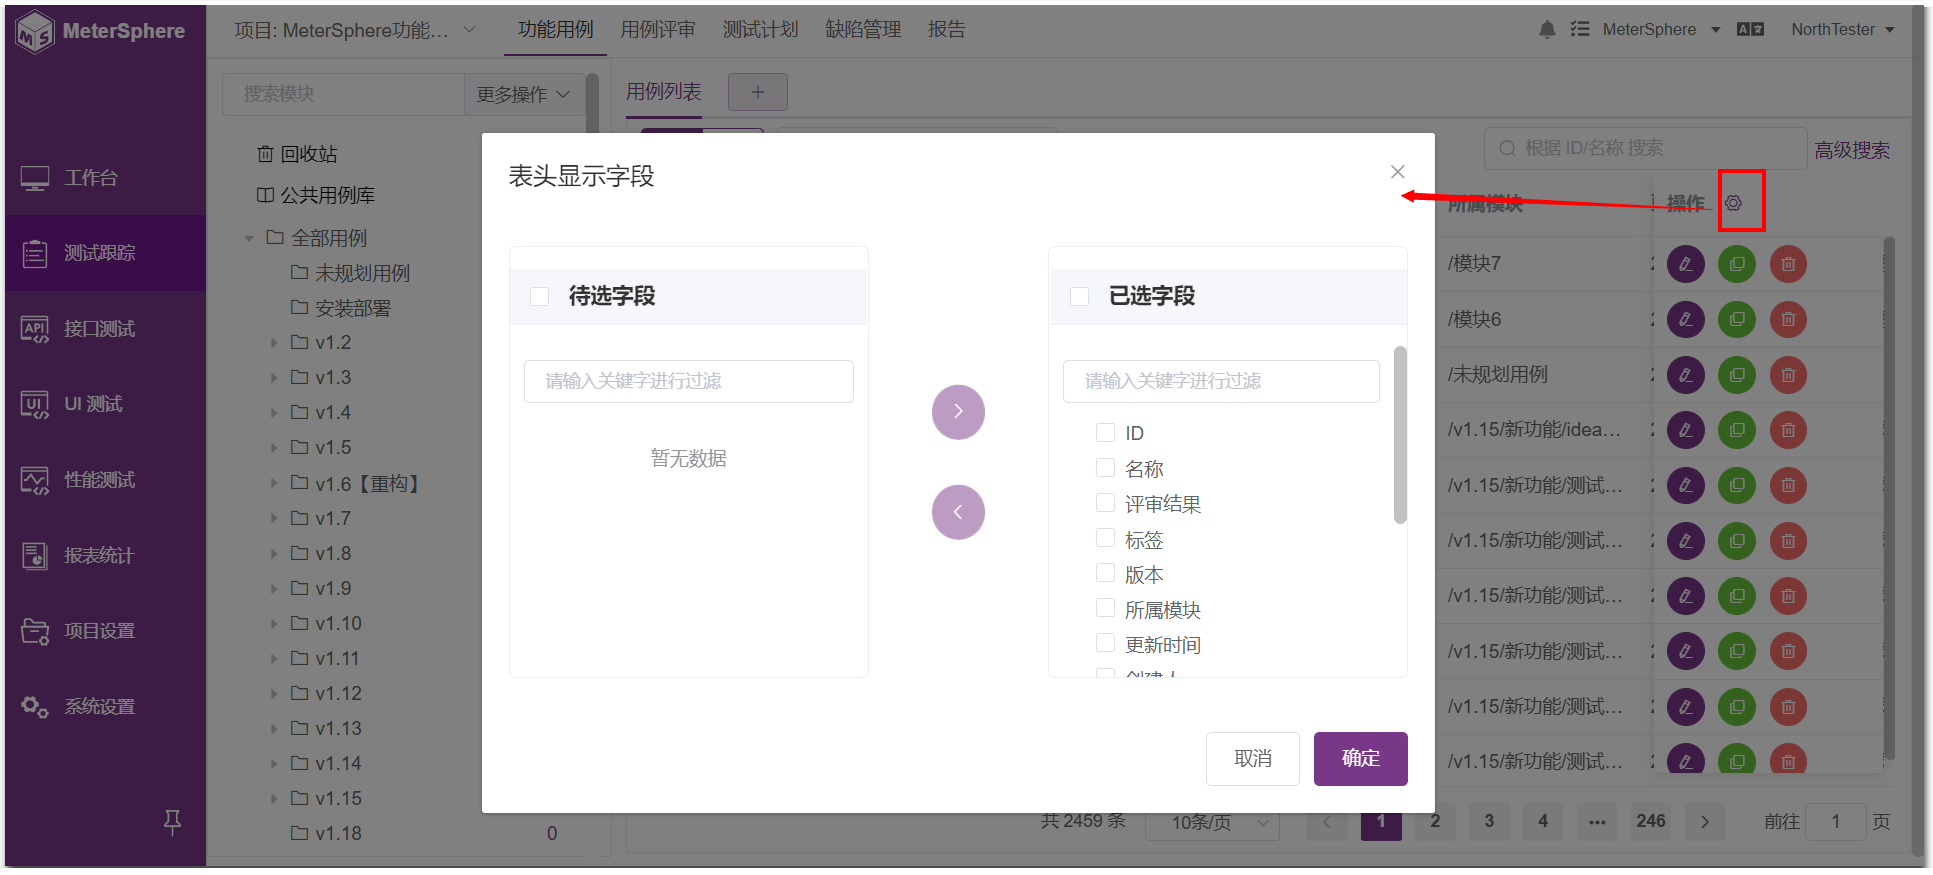Switch to the 测试计划 tab

click(761, 30)
